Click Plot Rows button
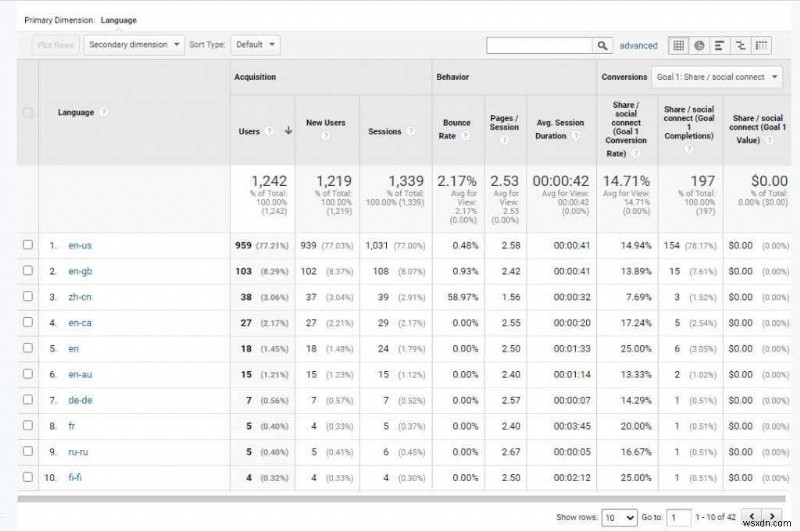 point(56,45)
